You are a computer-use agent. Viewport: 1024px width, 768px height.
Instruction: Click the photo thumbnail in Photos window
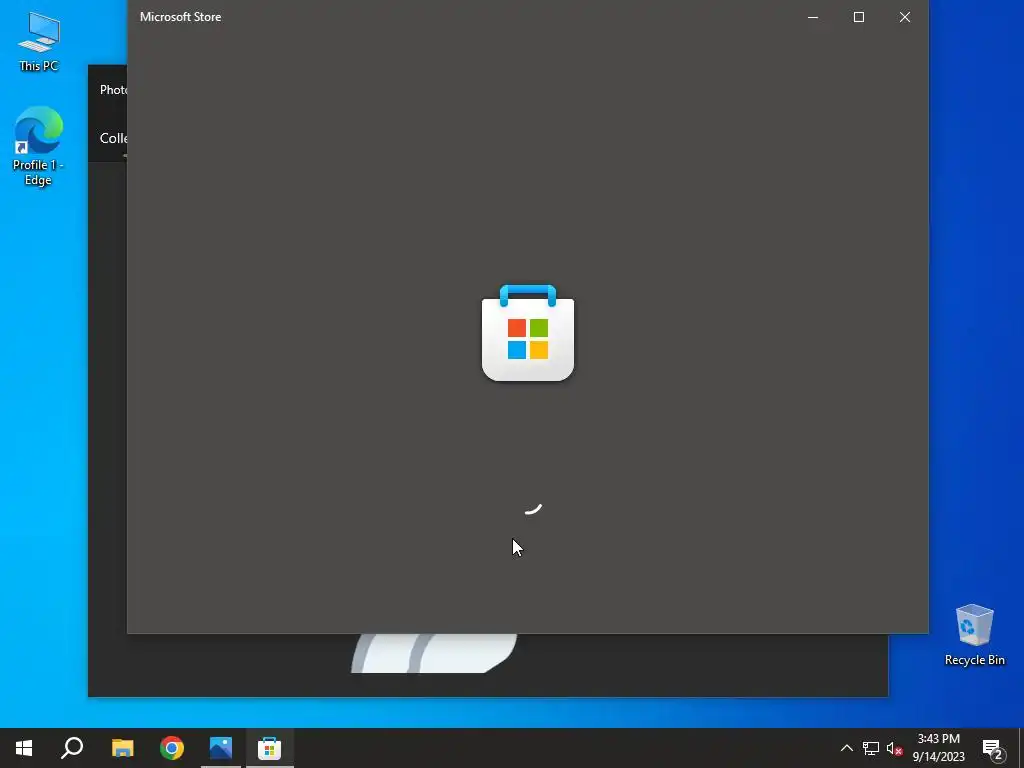[434, 653]
